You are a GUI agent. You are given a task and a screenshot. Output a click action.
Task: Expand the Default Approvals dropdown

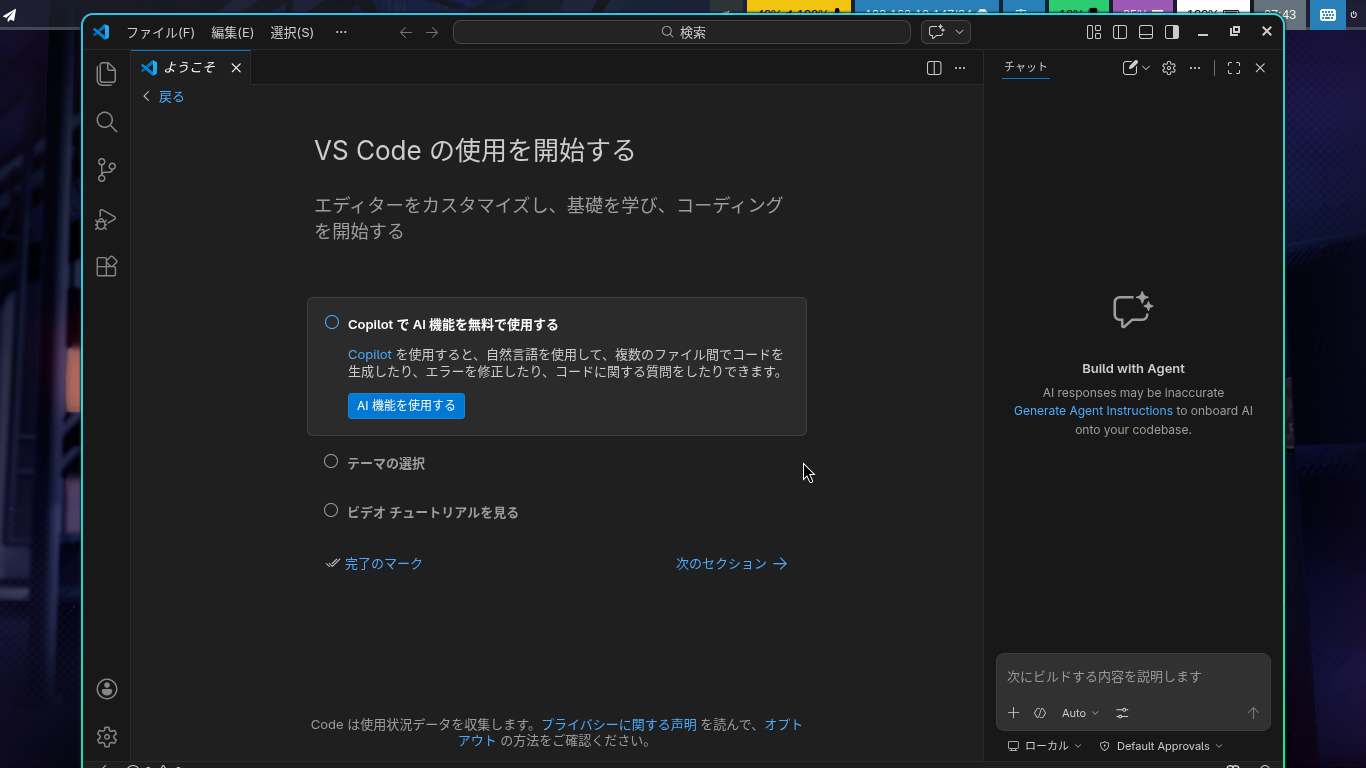pos(1162,746)
